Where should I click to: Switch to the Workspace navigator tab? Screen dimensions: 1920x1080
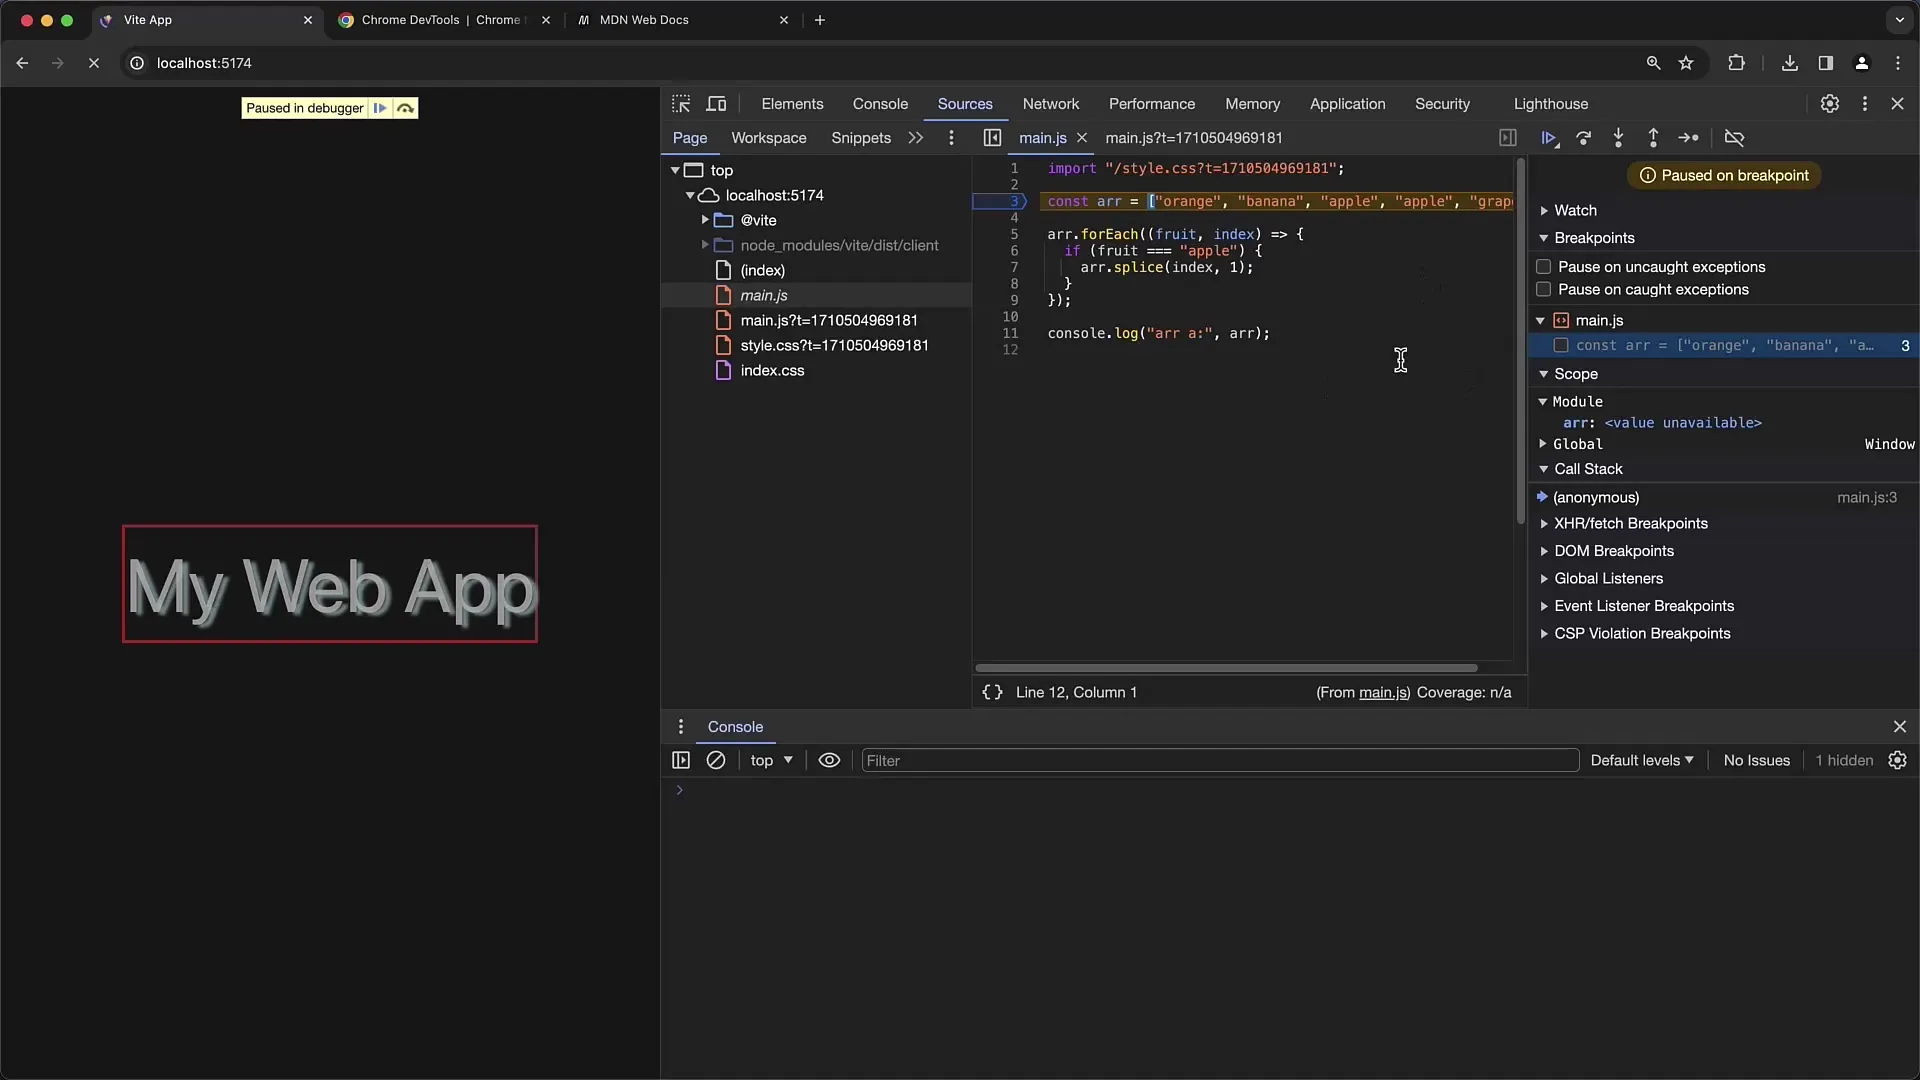[768, 138]
